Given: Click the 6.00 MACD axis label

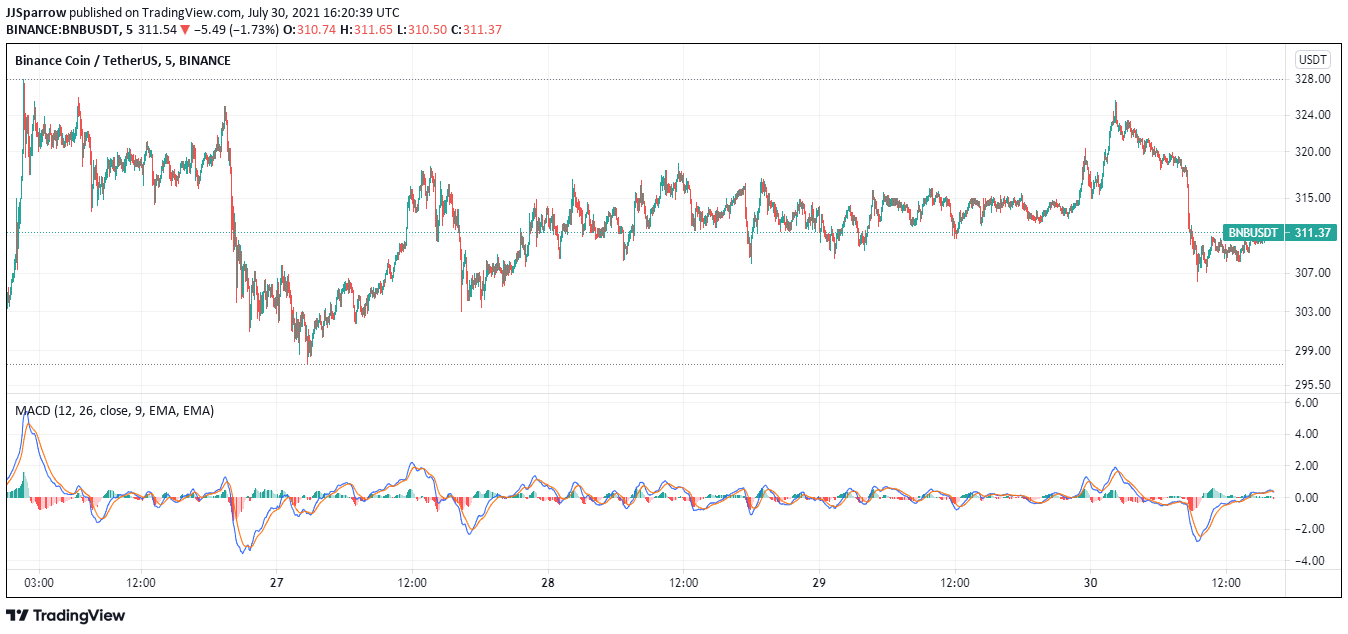Looking at the screenshot, I should 1307,403.
